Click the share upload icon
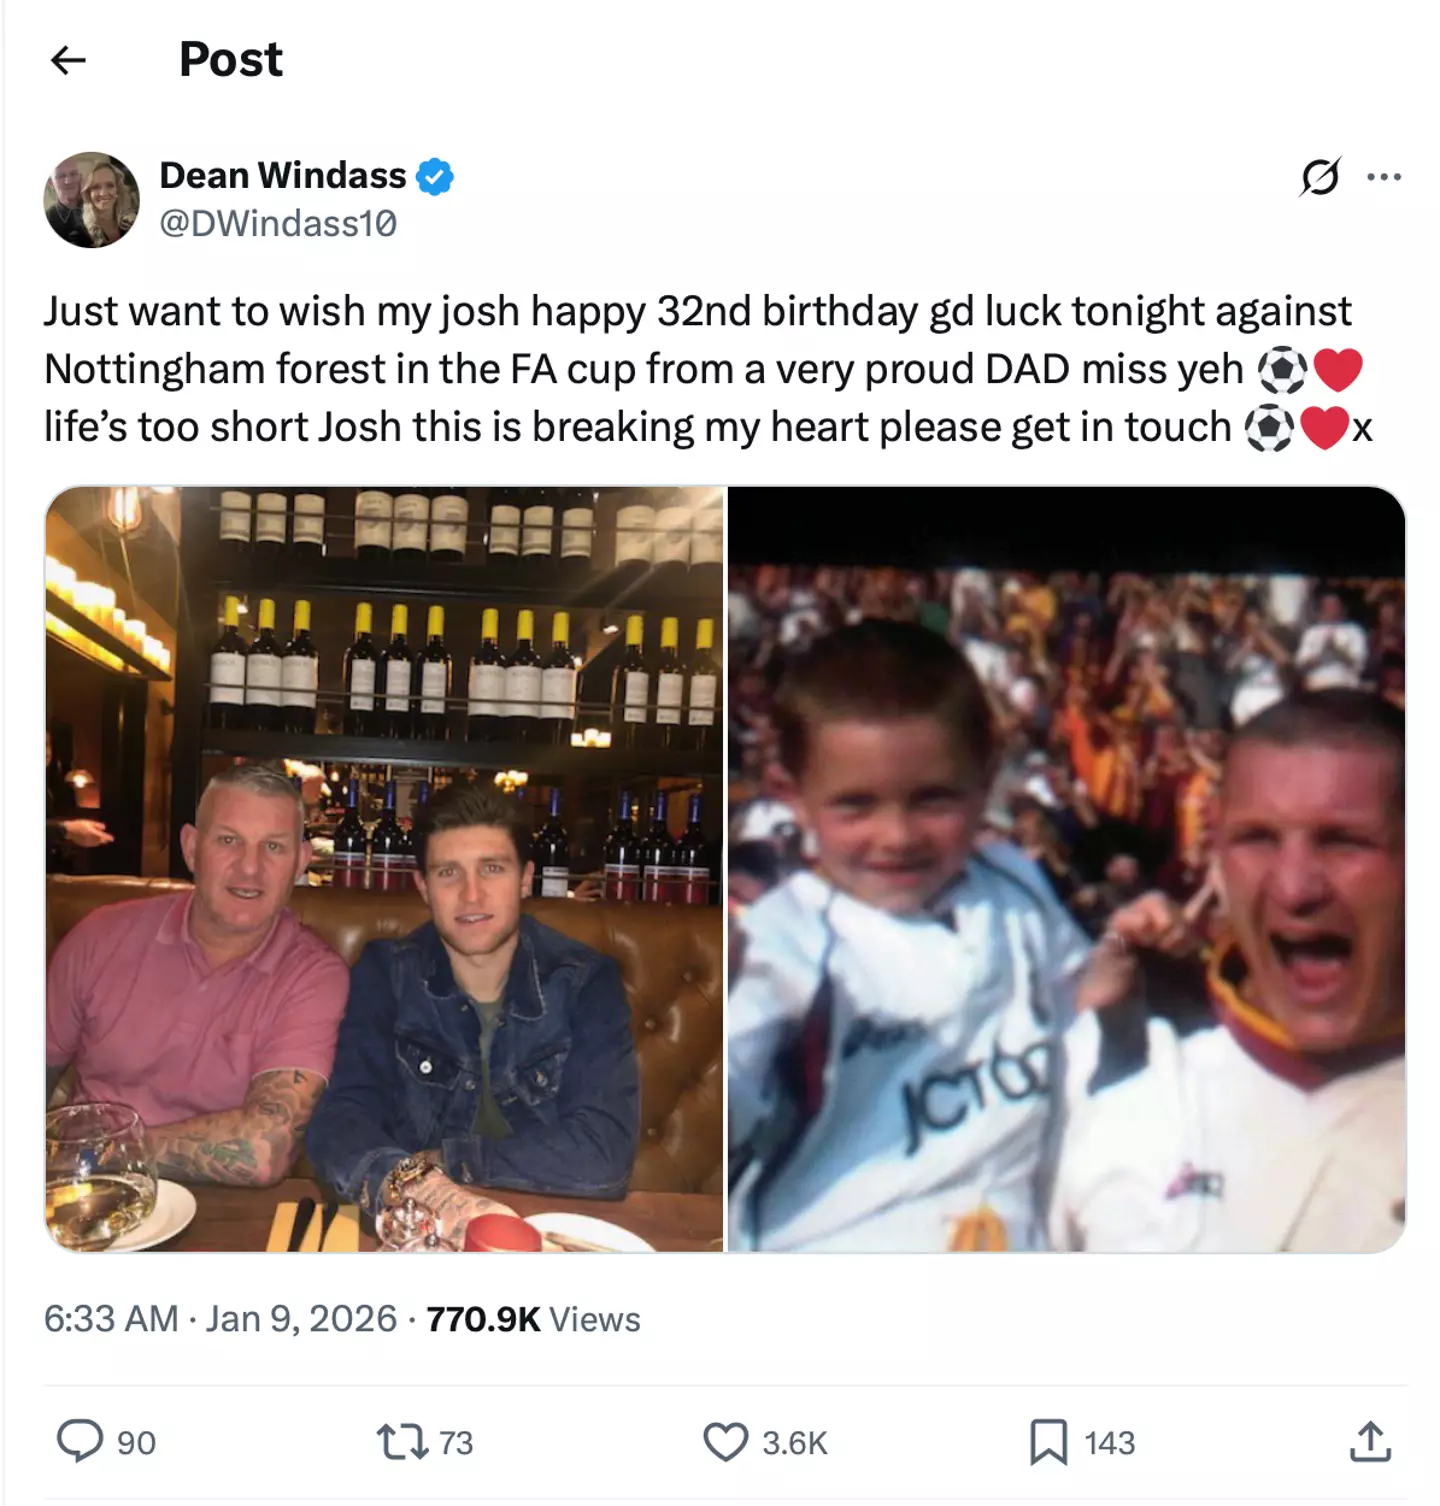The height and width of the screenshot is (1506, 1440). pos(1370,1442)
